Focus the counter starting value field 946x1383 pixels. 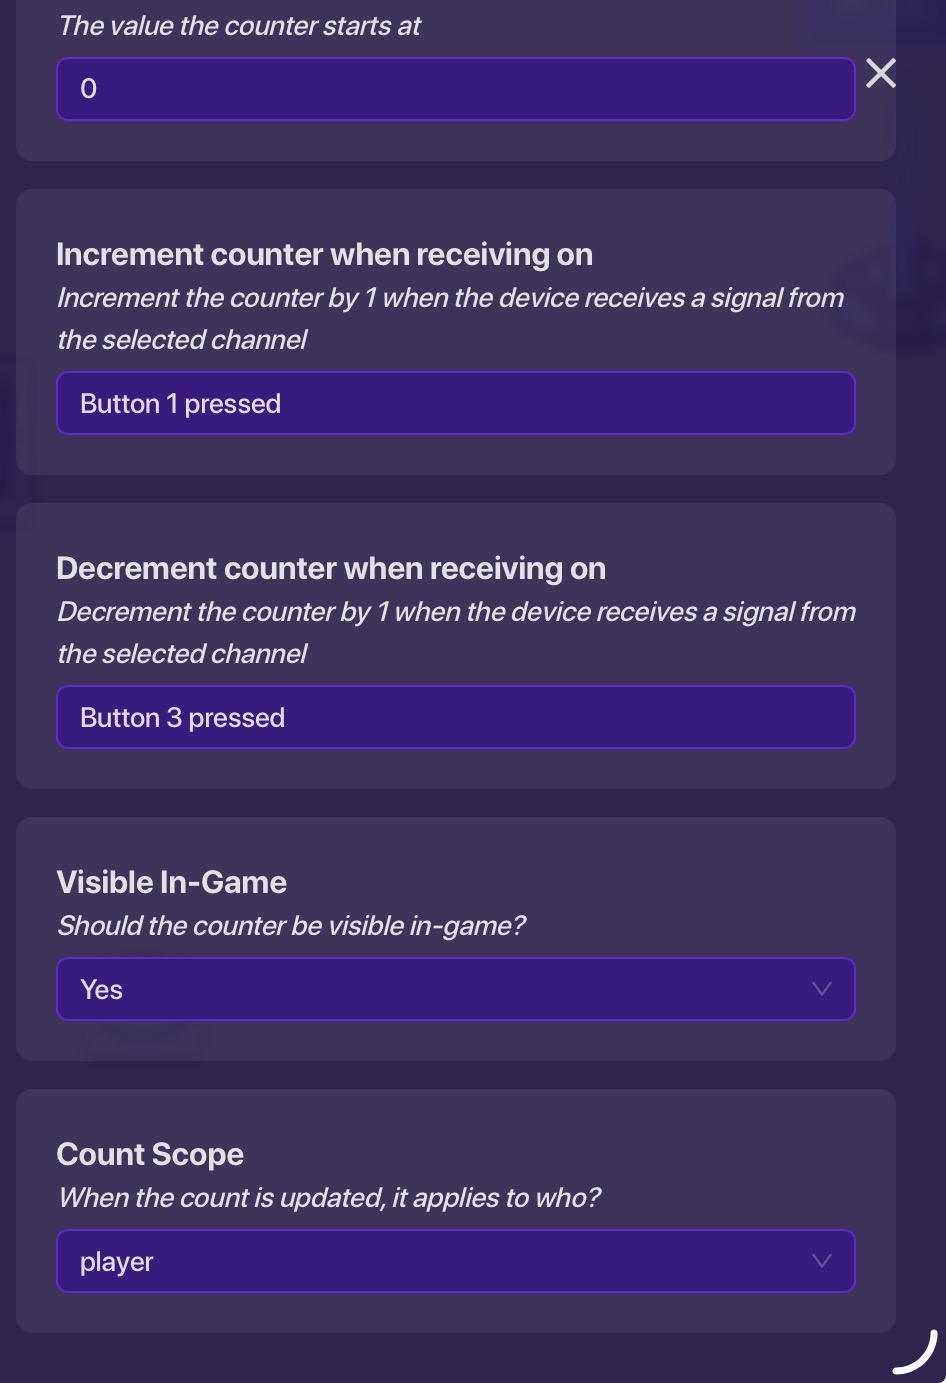tap(455, 89)
